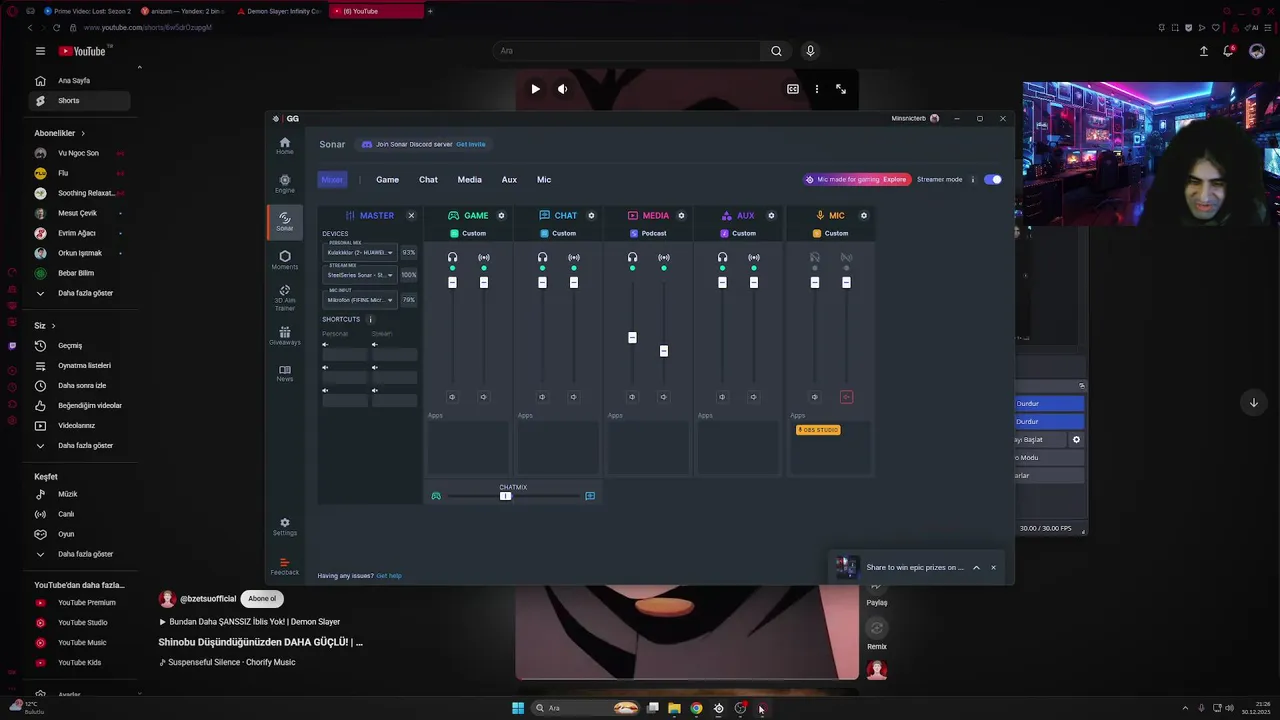Mute GAME stream mix speaker button
1280x720 pixels.
pyautogui.click(x=483, y=397)
